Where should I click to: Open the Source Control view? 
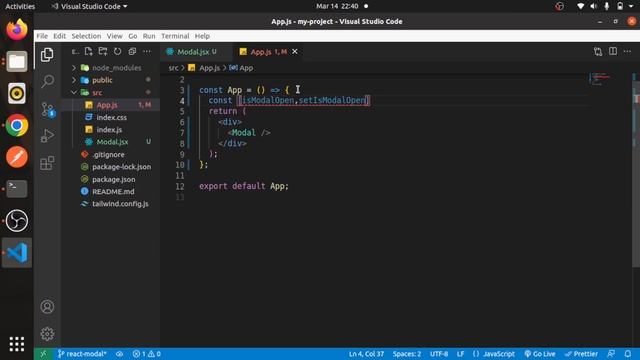(x=48, y=110)
